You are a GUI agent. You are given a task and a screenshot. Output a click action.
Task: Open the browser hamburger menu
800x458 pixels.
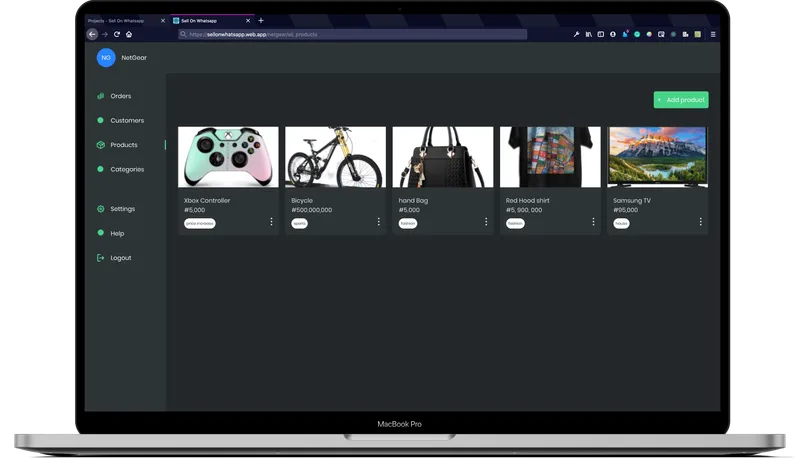[x=713, y=34]
